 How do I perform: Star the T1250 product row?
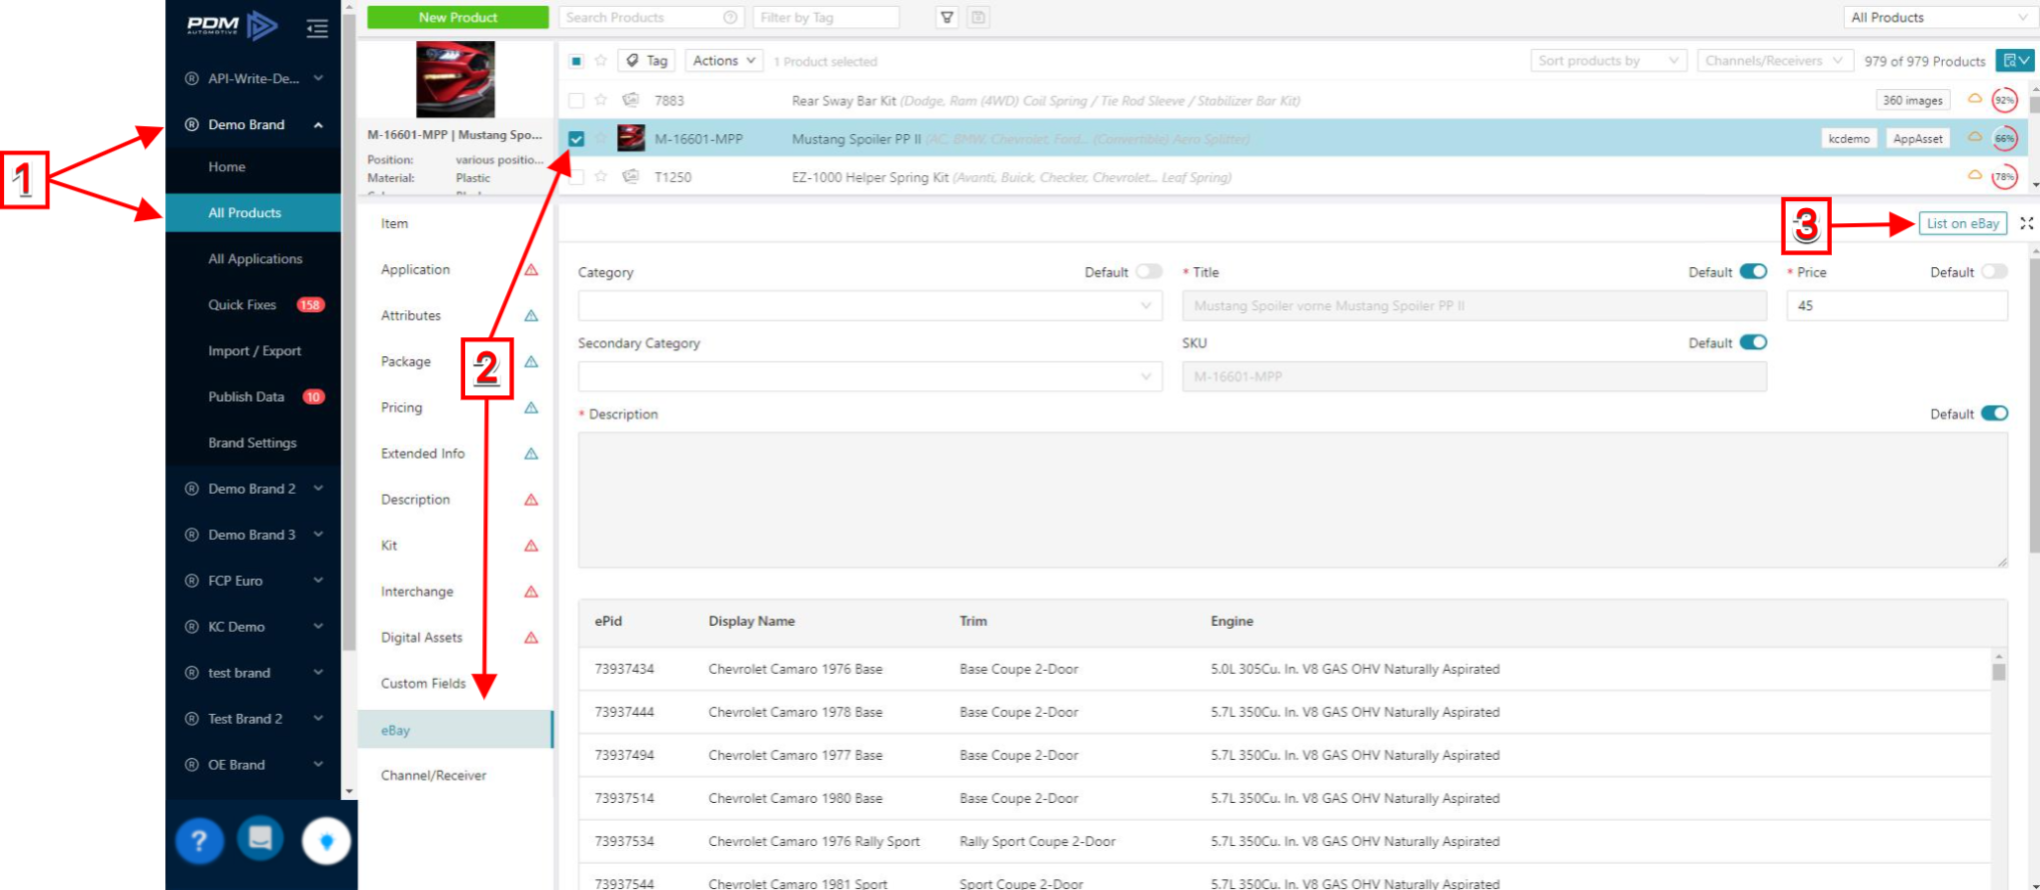click(601, 177)
